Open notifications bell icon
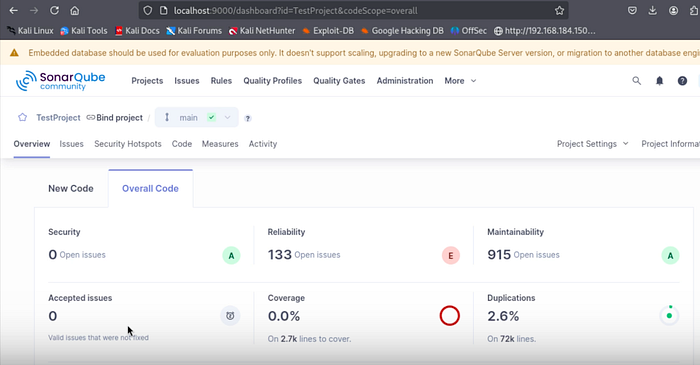This screenshot has width=700, height=365. 659,81
